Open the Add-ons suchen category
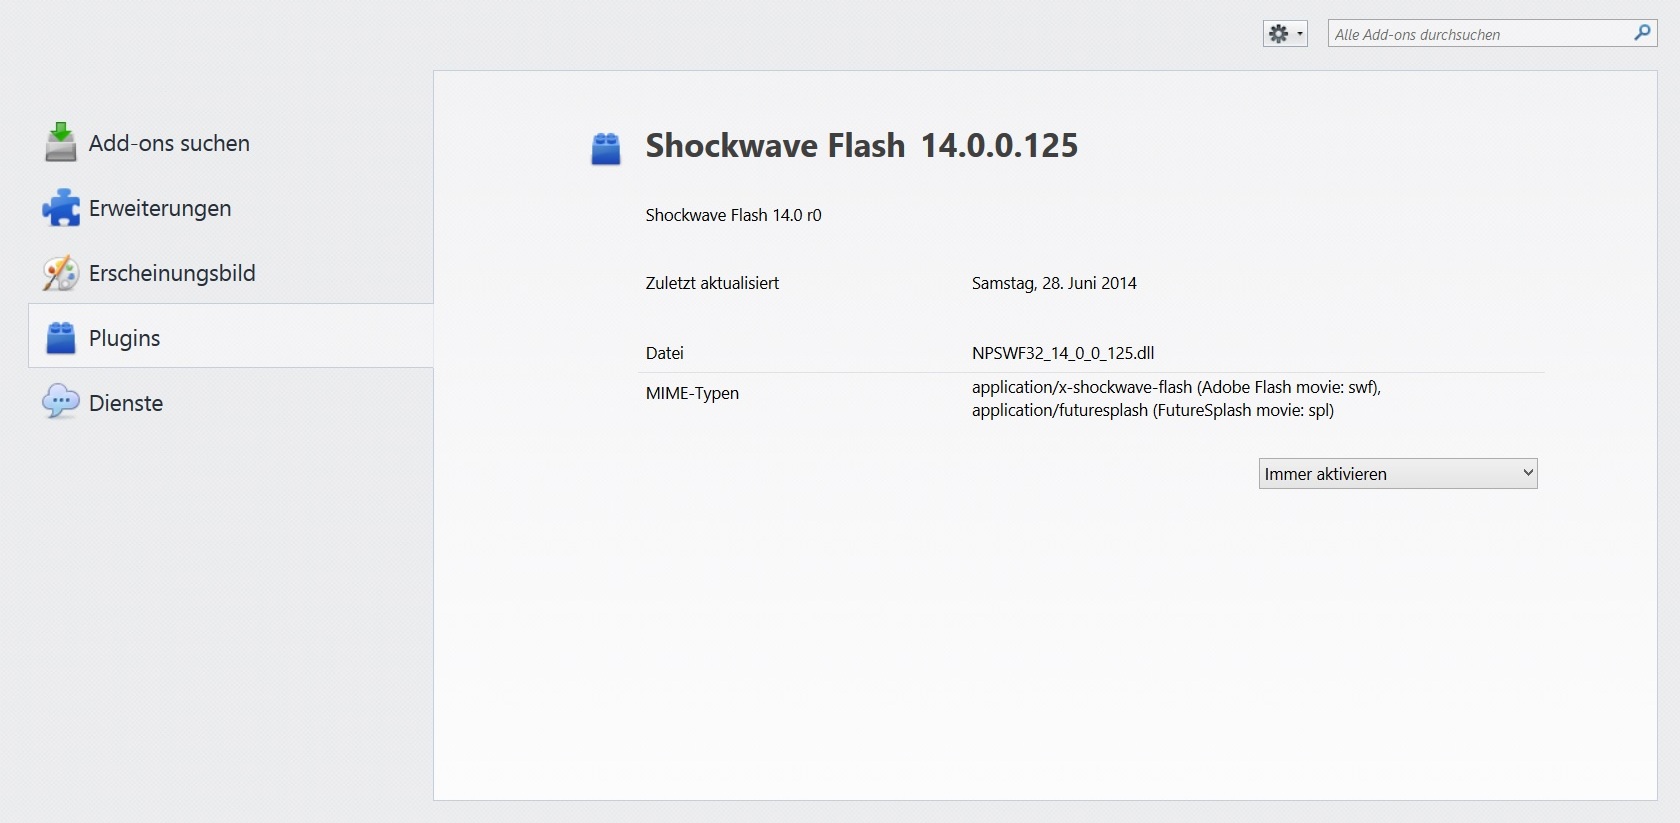Viewport: 1680px width, 823px height. tap(231, 143)
